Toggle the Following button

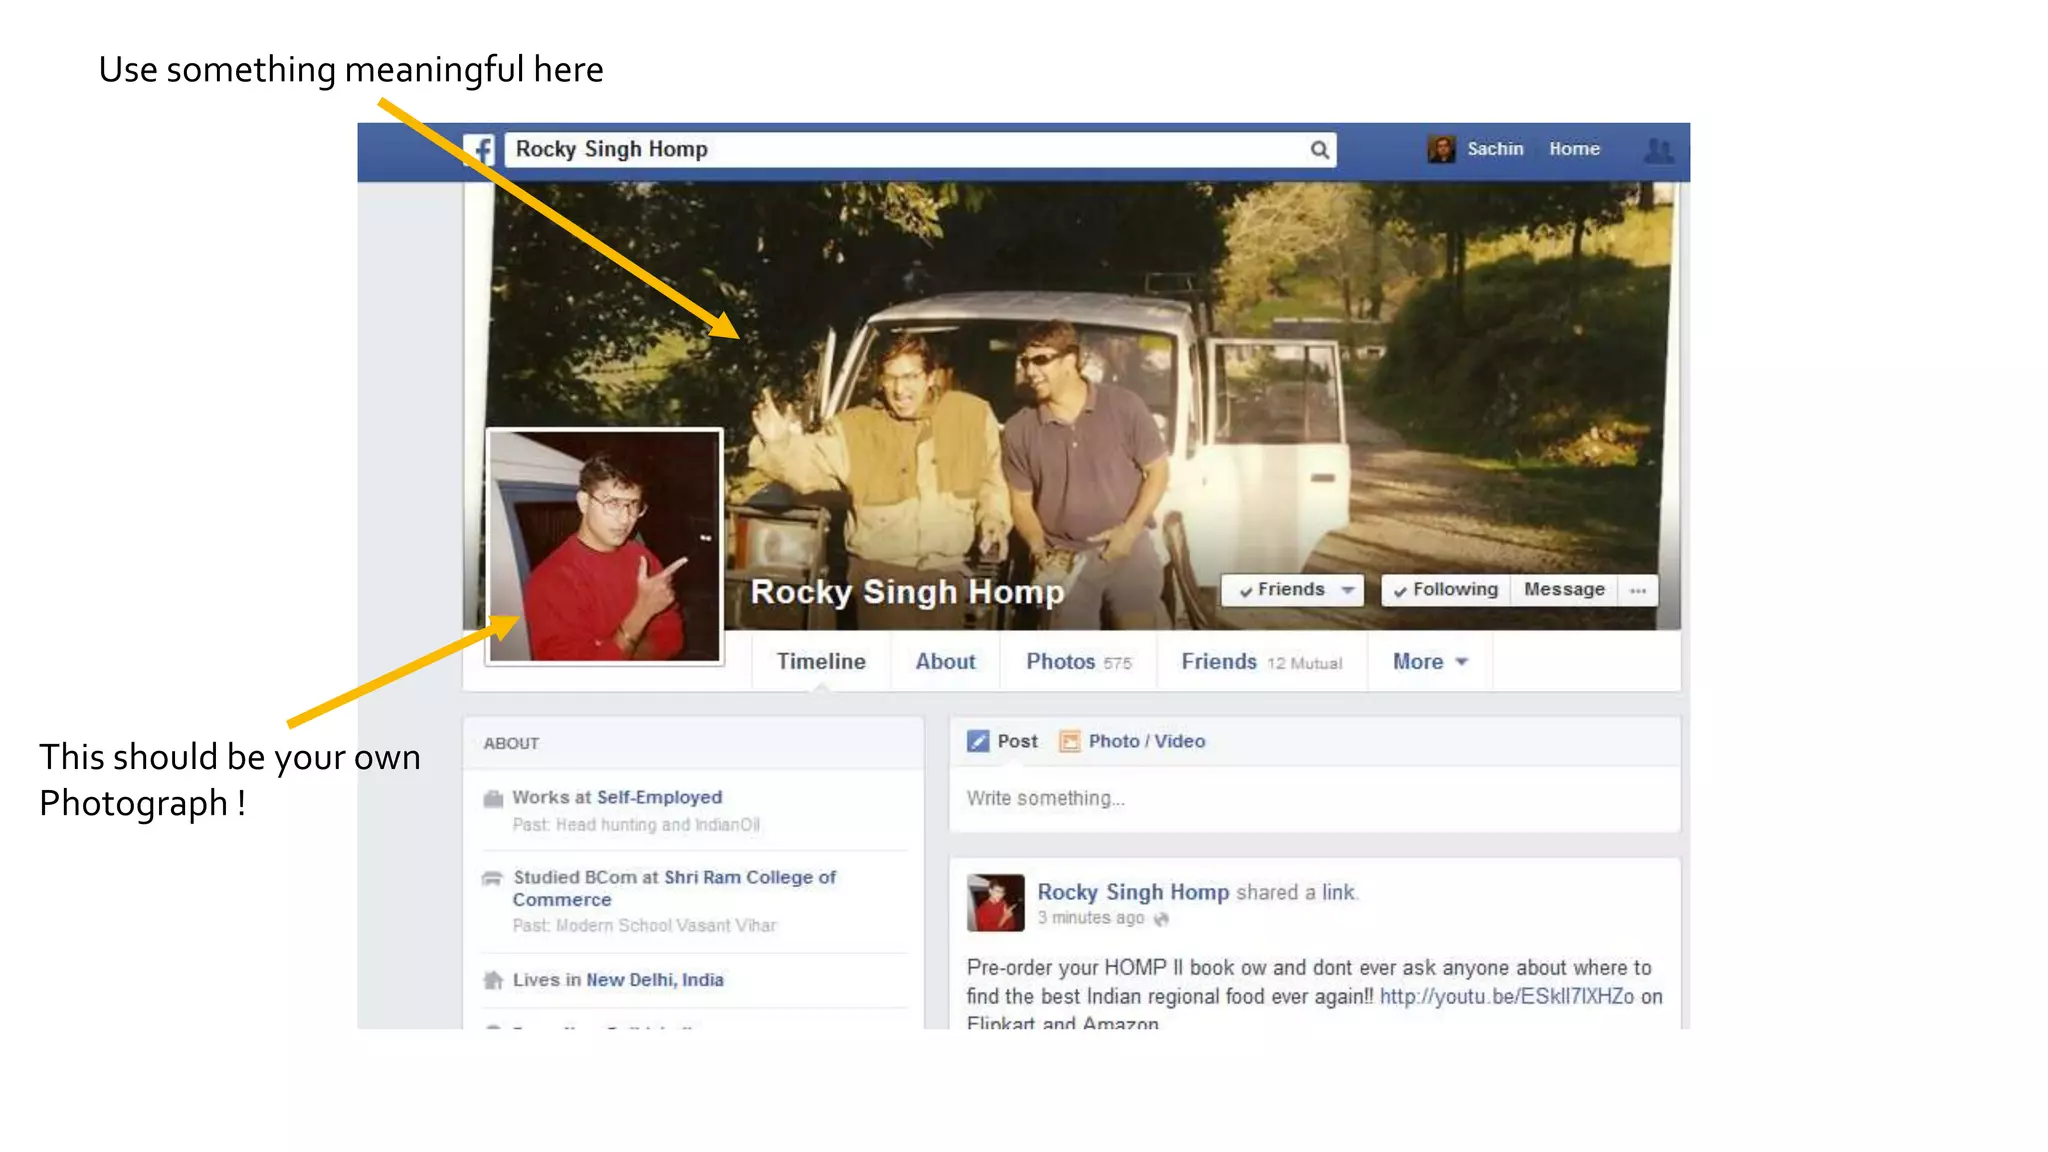coord(1446,590)
